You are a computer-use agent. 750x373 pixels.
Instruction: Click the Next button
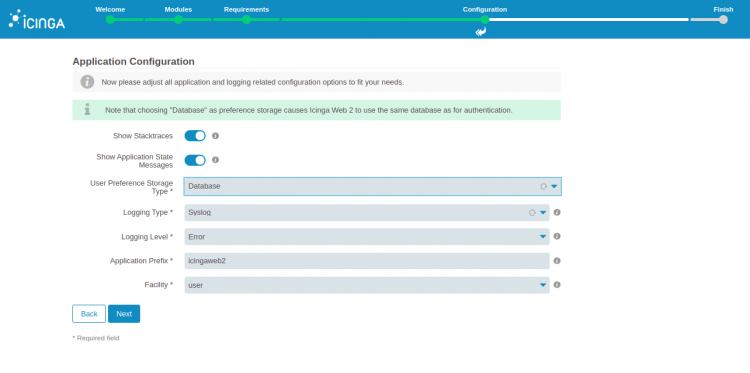124,314
